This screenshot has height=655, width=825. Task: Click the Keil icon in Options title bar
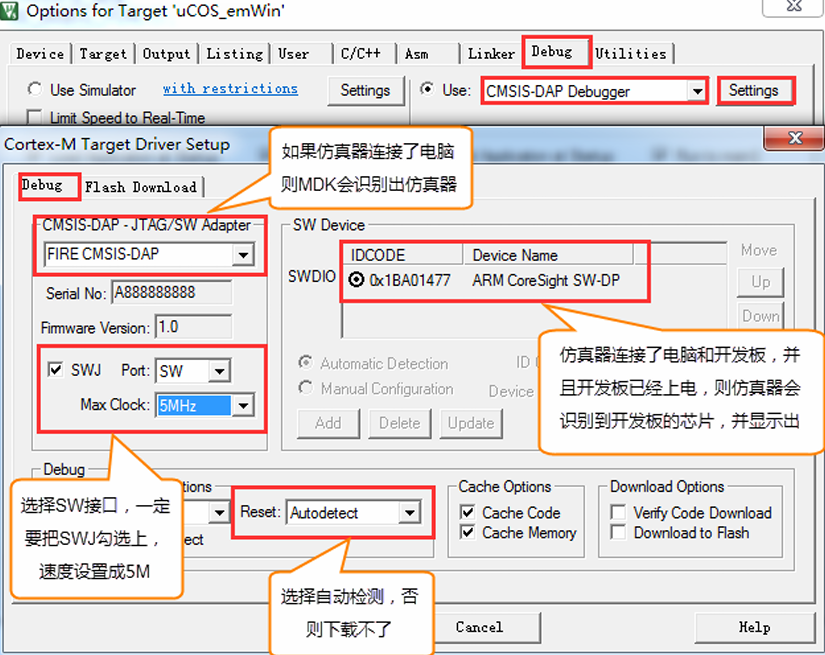(9, 11)
